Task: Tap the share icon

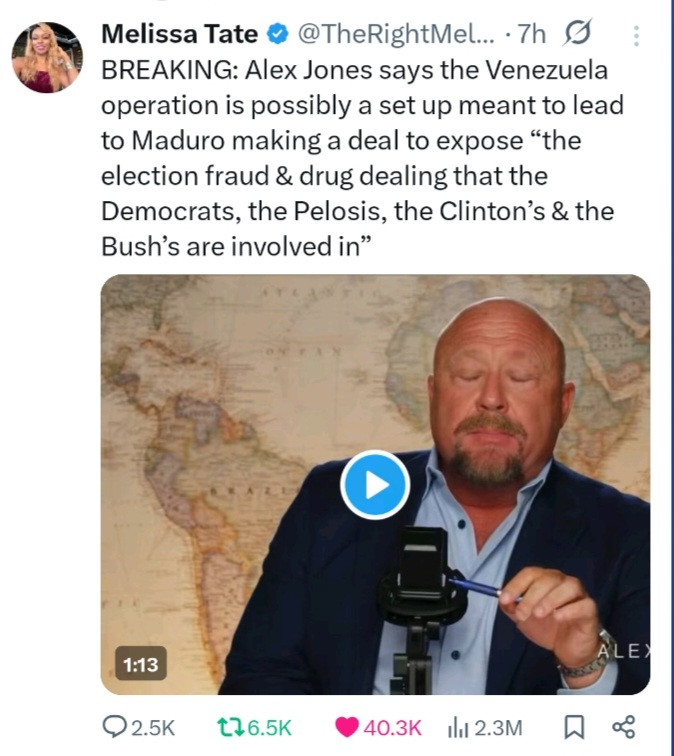Action: point(622,727)
